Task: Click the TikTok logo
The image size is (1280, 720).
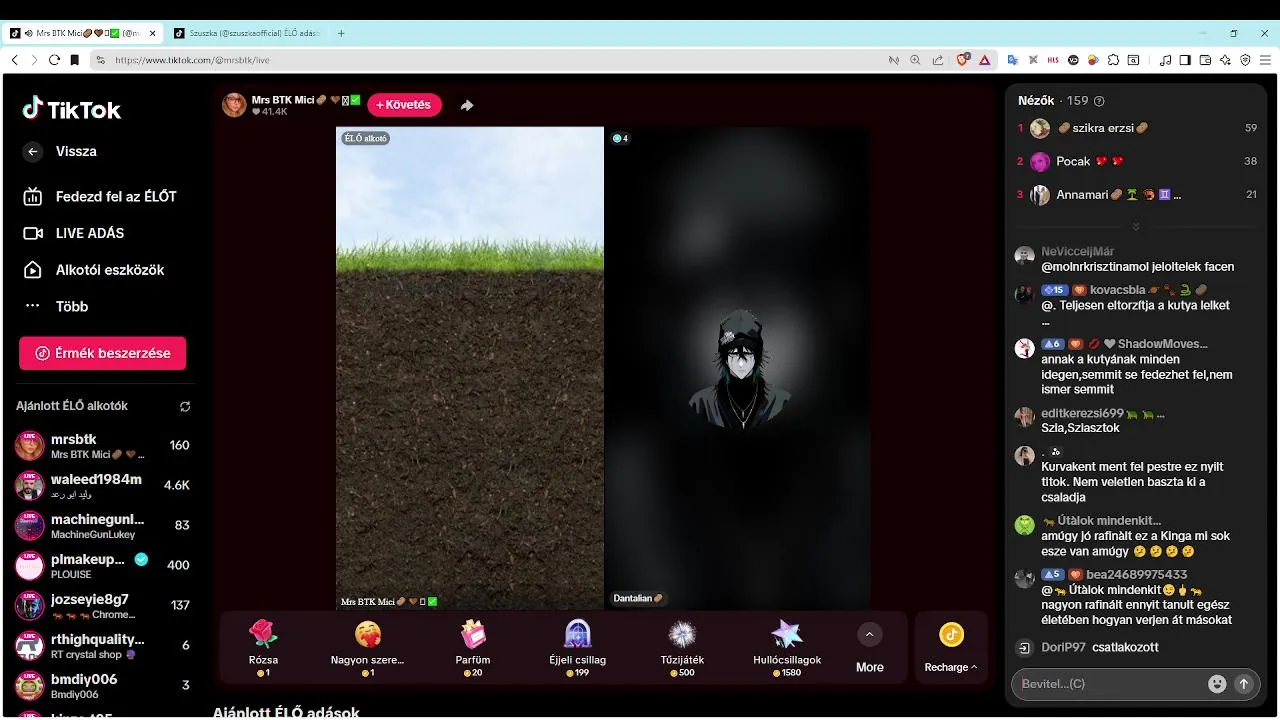Action: (72, 109)
